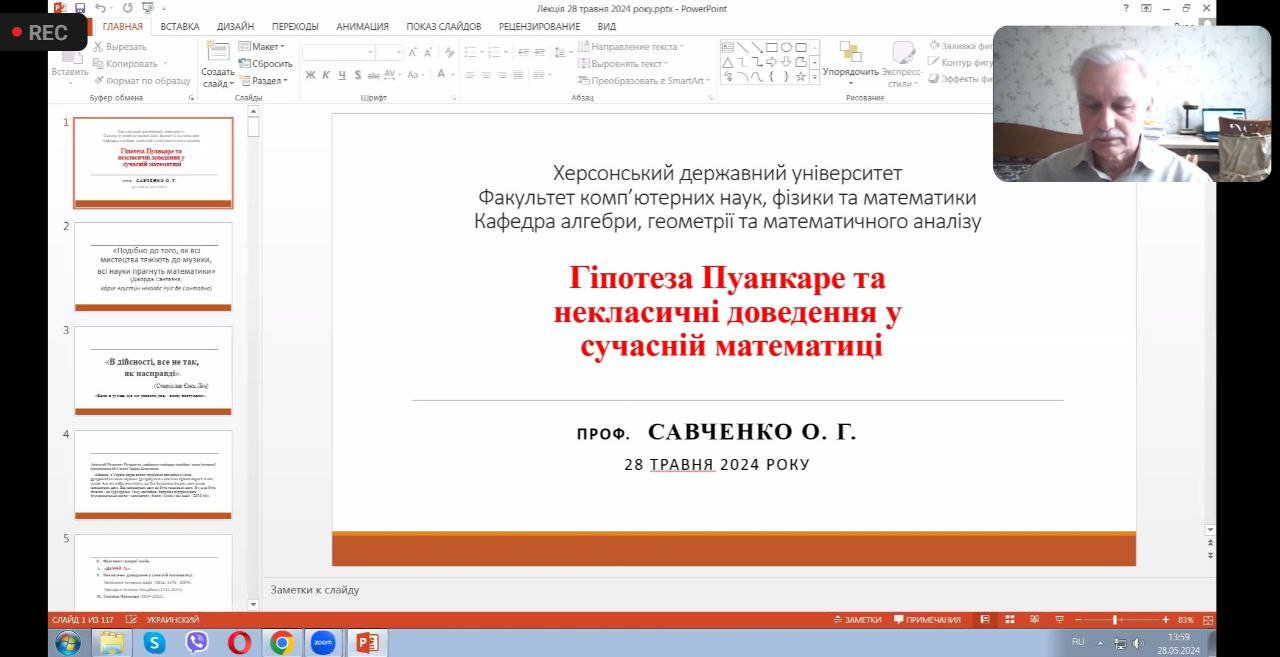Switch to reading view icon
This screenshot has height=657, width=1280.
[1032, 620]
